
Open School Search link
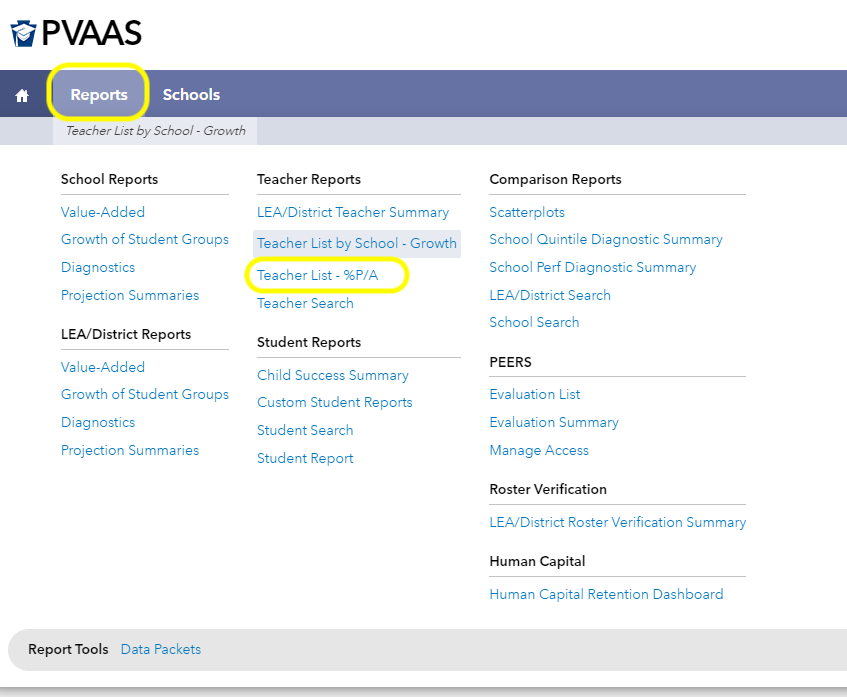click(534, 323)
